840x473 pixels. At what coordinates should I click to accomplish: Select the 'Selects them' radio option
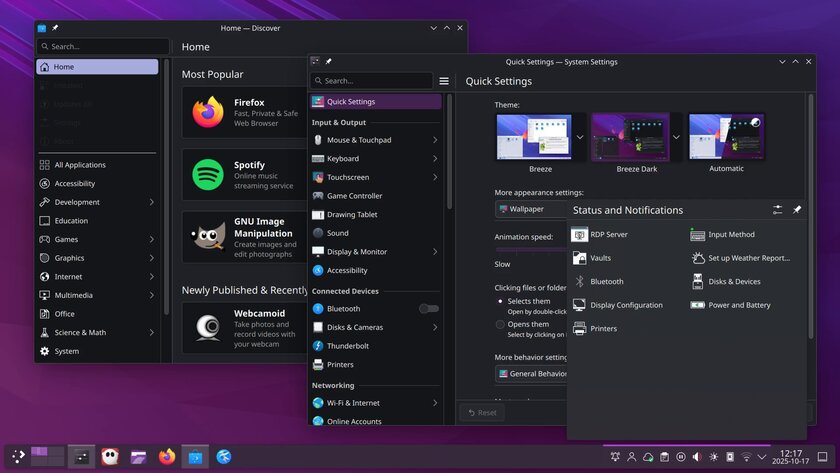pyautogui.click(x=501, y=301)
